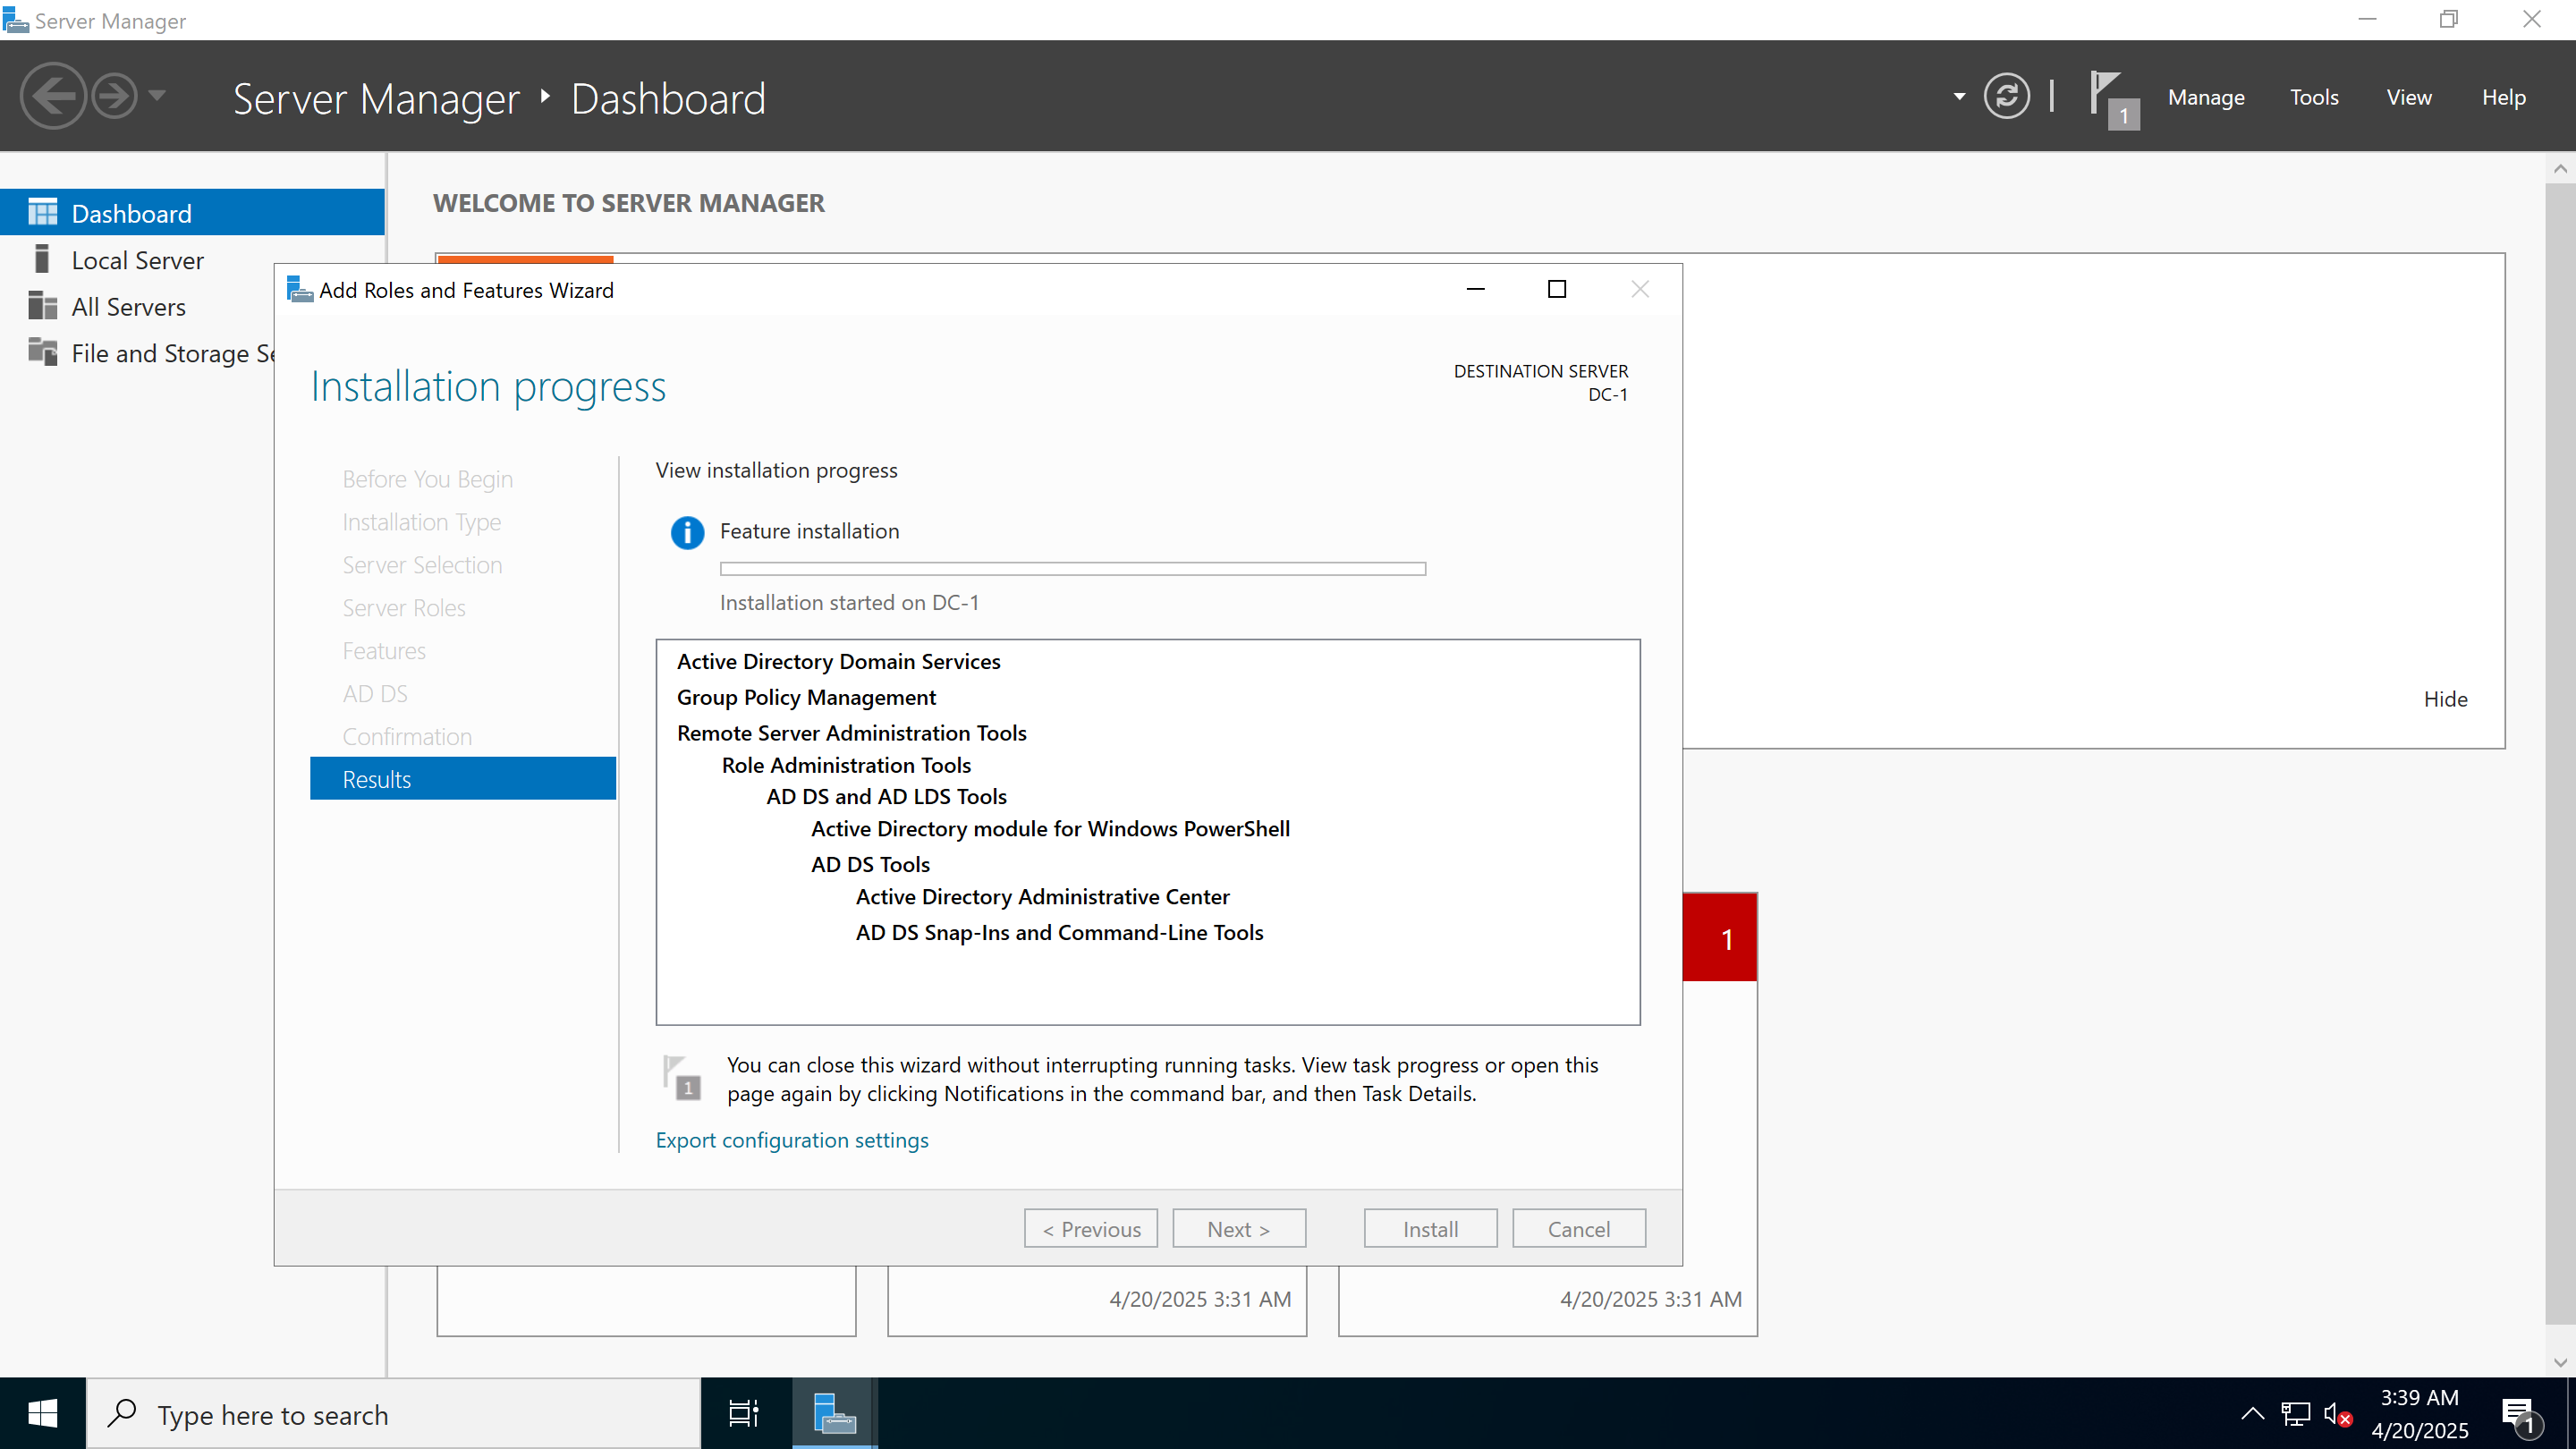Select Role Administration Tools entry
2576x1449 pixels.
846,765
